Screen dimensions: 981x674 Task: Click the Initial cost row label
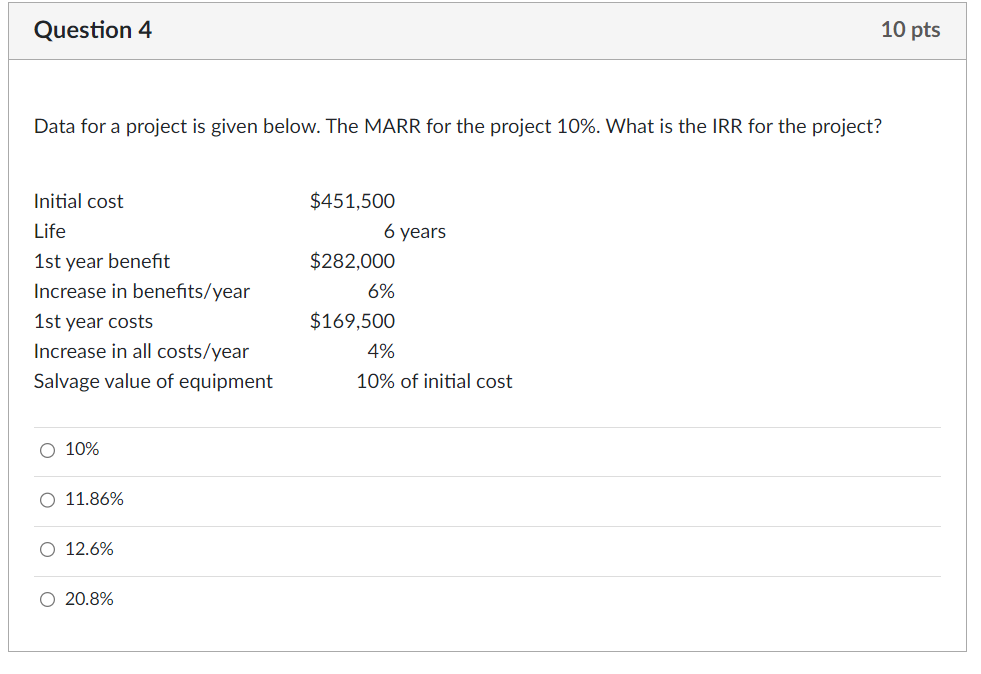click(x=78, y=201)
